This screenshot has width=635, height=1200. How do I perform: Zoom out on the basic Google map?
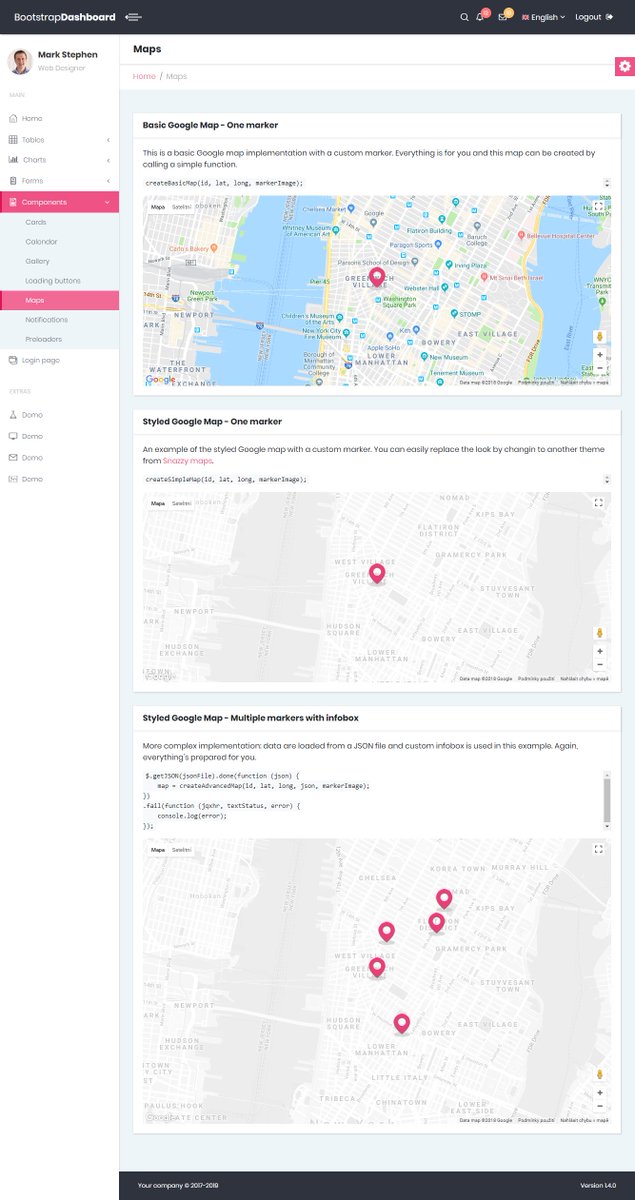point(600,368)
